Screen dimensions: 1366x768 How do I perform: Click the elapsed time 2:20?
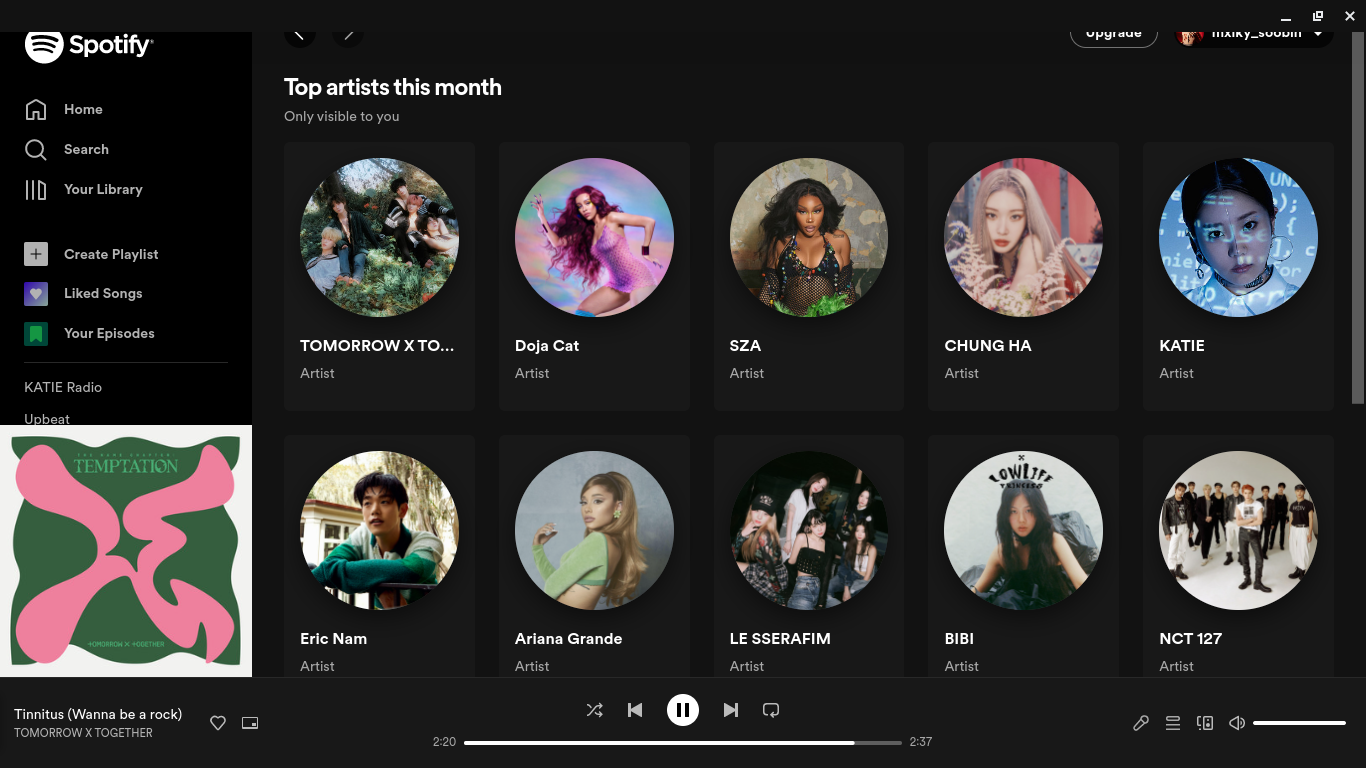click(444, 742)
